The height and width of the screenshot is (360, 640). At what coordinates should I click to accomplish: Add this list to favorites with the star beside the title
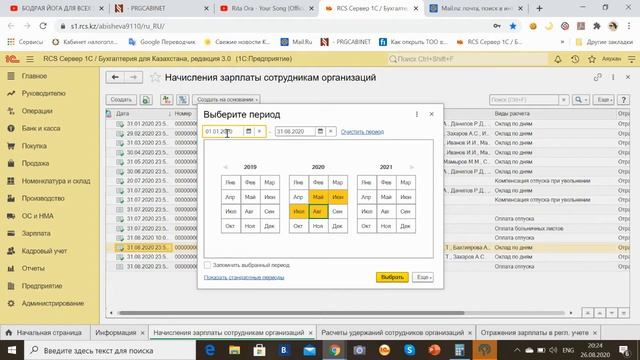coord(155,78)
